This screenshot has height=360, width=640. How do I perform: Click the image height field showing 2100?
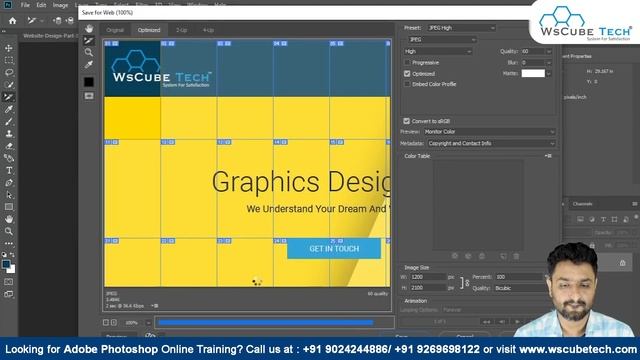point(428,288)
